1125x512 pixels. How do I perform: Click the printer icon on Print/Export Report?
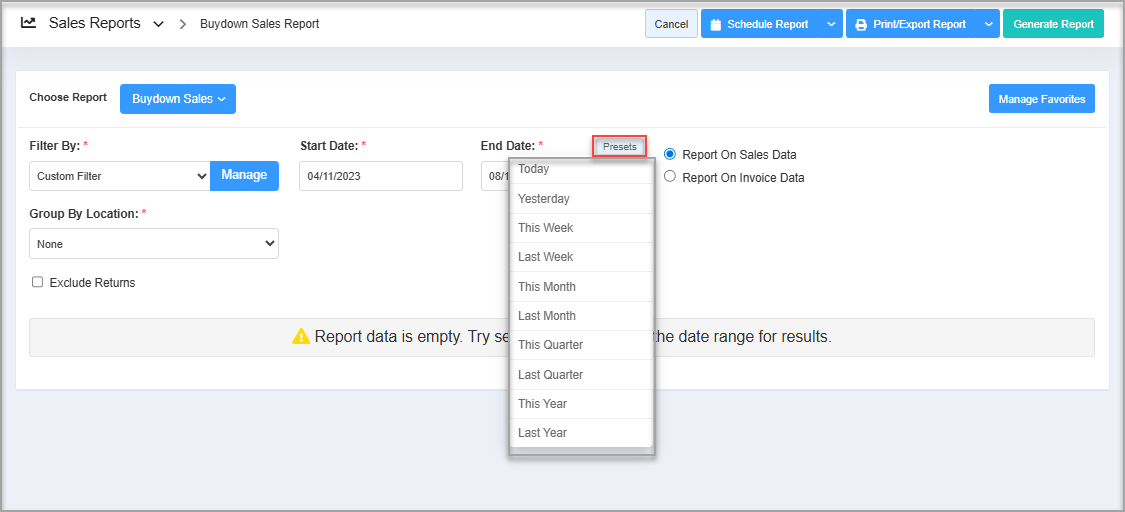(x=860, y=25)
